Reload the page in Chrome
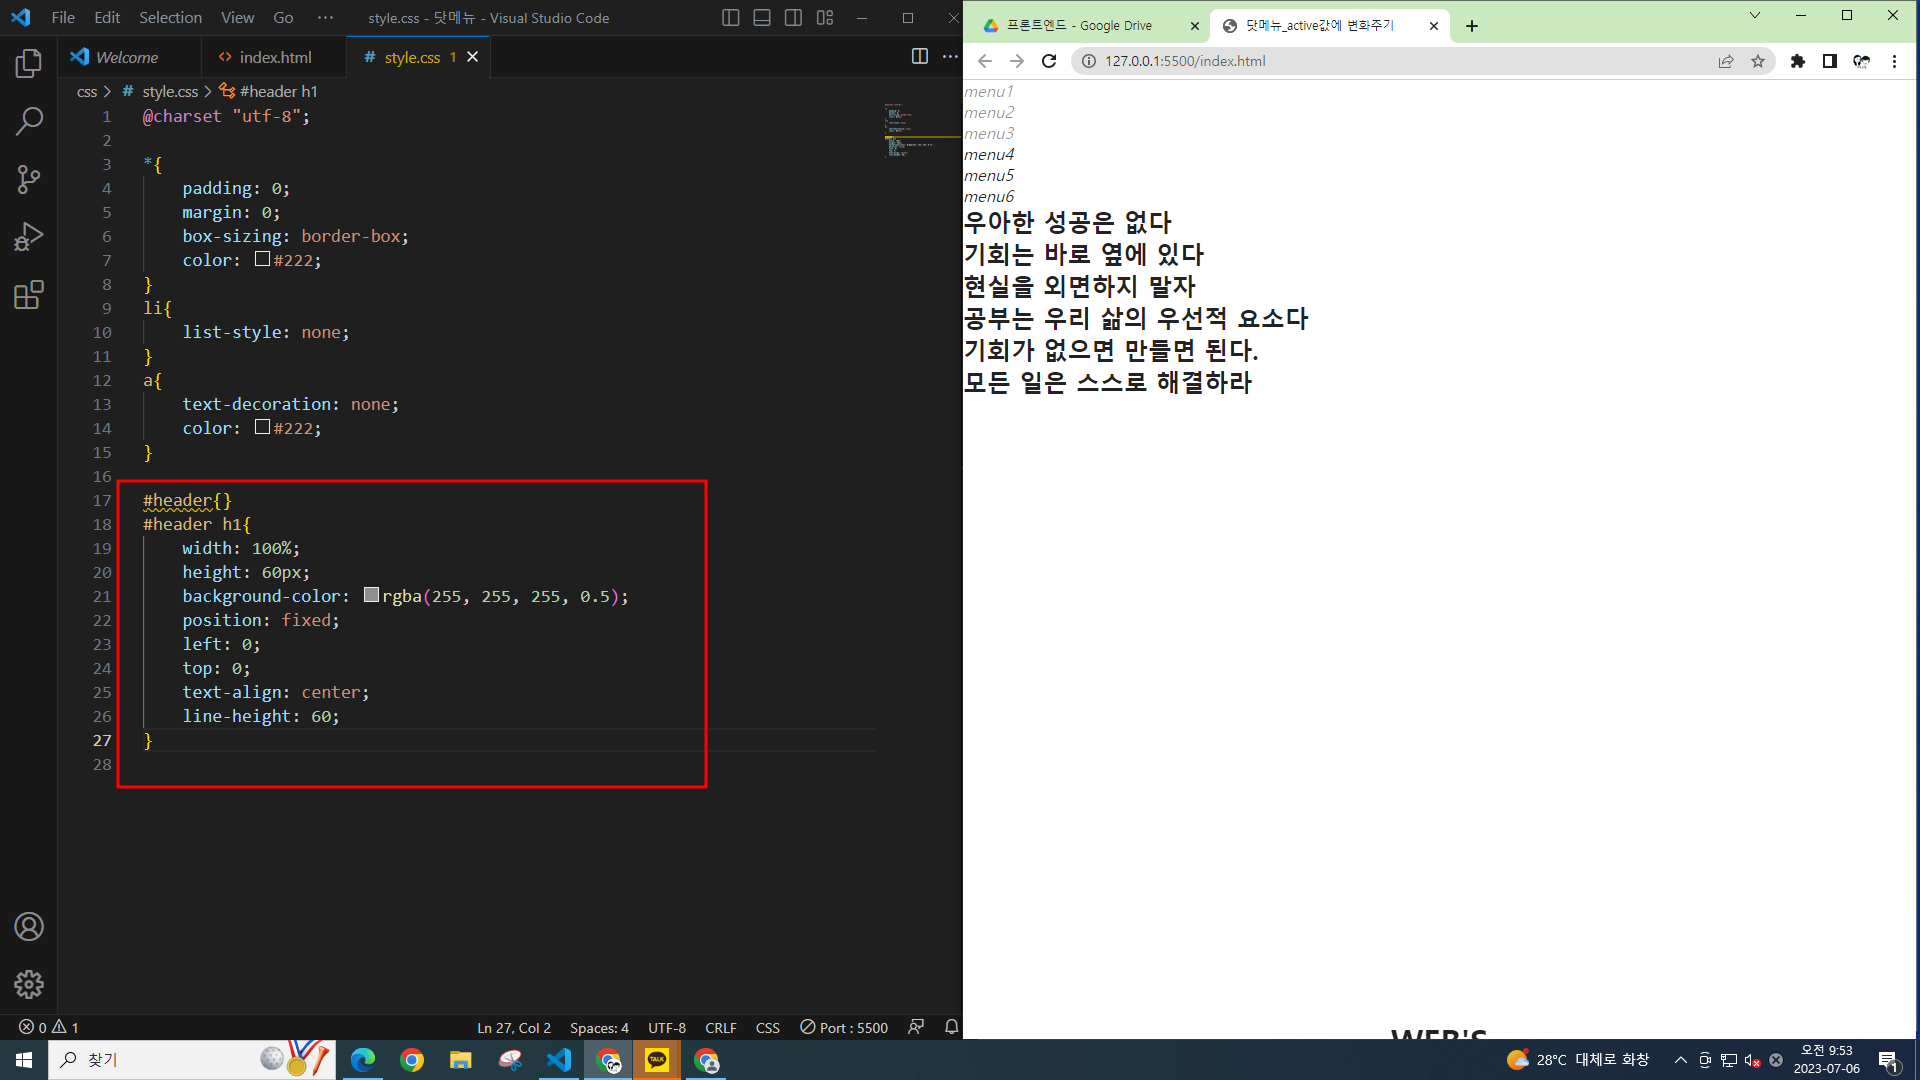This screenshot has height=1080, width=1920. coord(1048,61)
